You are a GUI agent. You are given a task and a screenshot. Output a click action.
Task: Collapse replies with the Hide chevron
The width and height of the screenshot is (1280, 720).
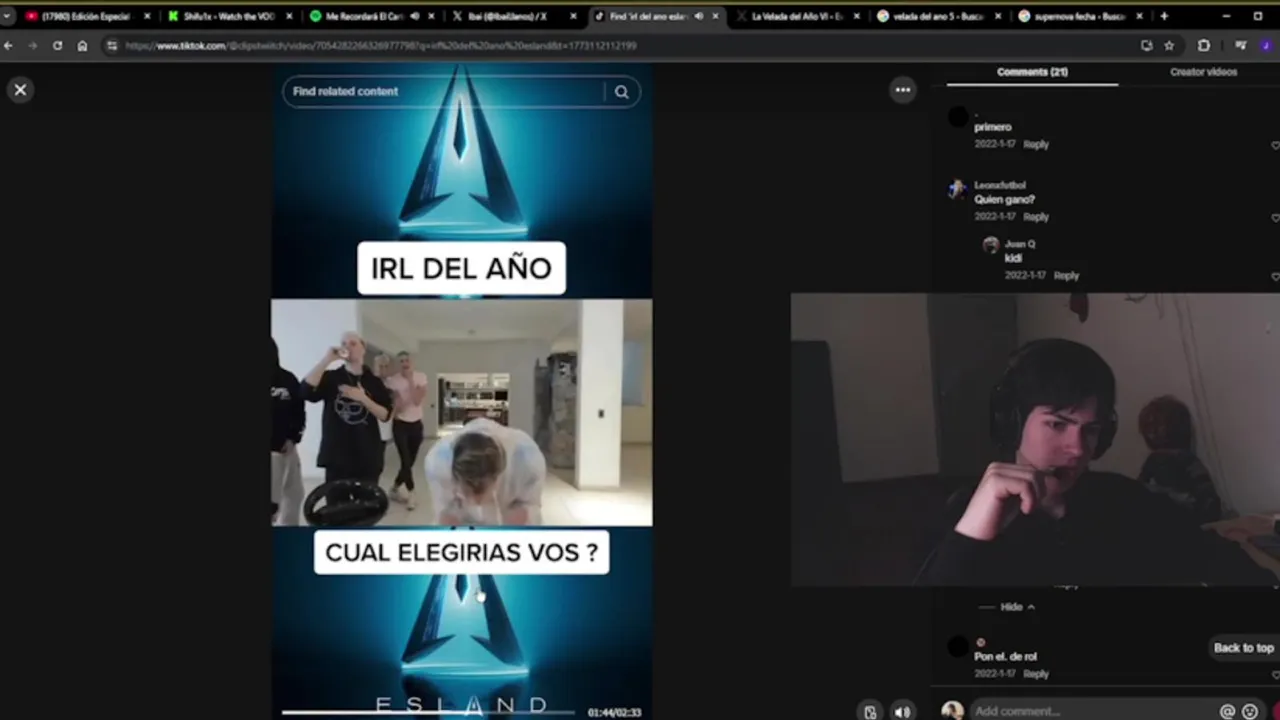[1018, 607]
